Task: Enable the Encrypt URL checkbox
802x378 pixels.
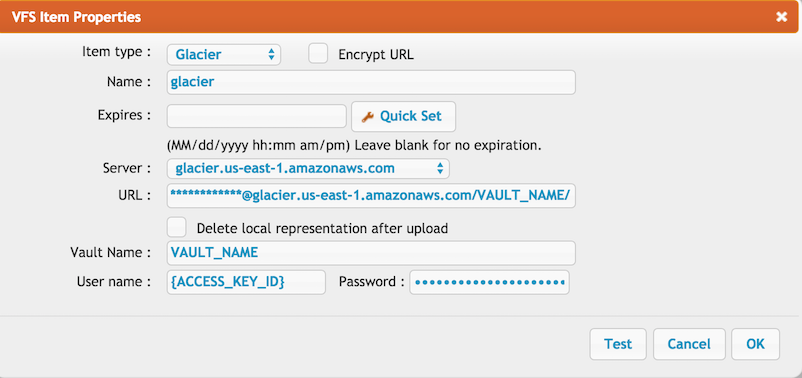Action: (318, 54)
